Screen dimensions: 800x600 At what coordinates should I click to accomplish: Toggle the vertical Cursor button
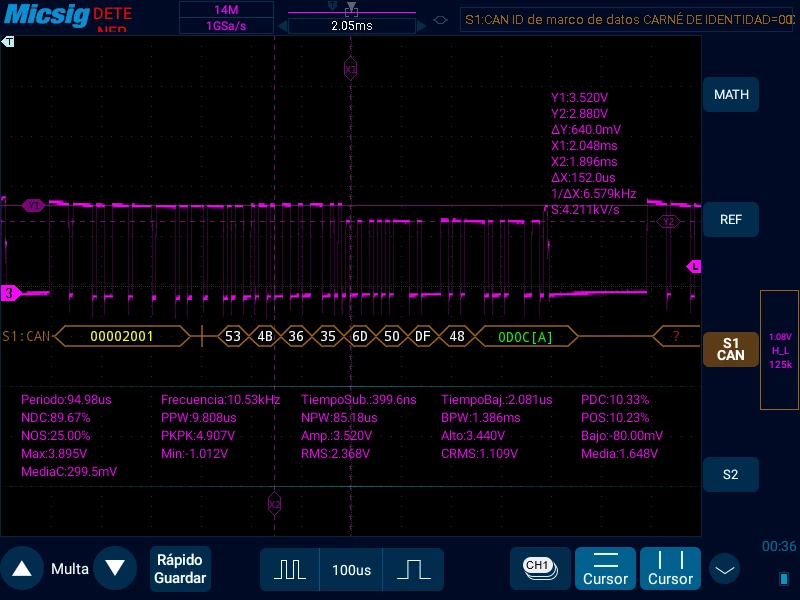click(x=670, y=568)
